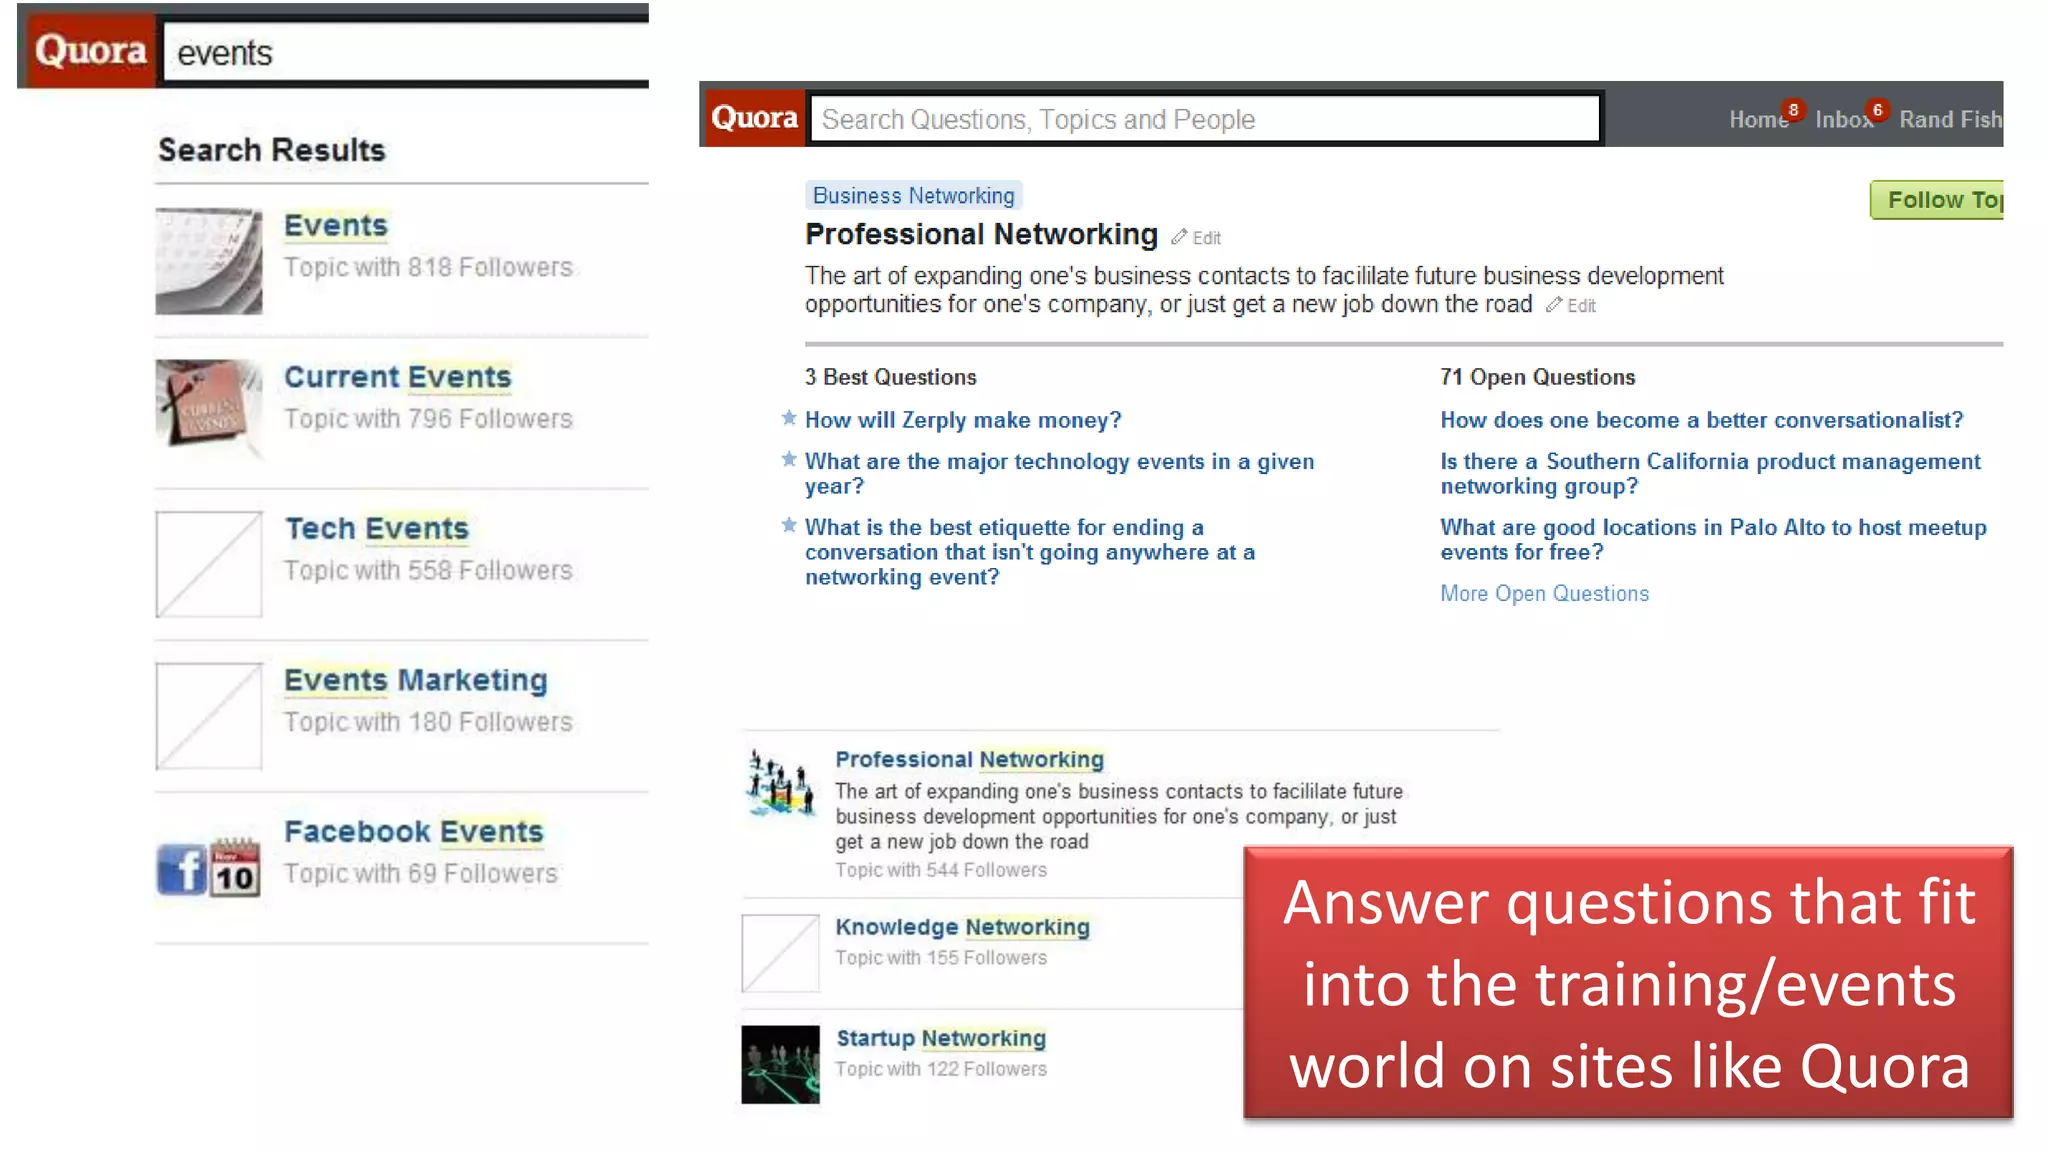Click 'Topic with 180 Followers' text
2048x1152 pixels.
(x=428, y=722)
